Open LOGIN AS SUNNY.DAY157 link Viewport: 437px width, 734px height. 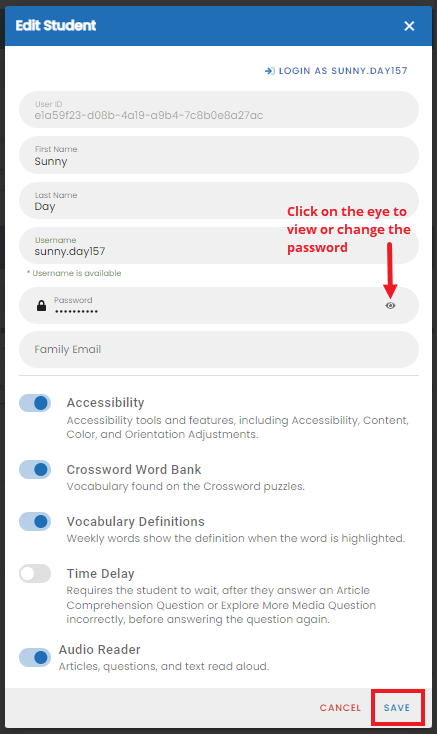(x=336, y=71)
